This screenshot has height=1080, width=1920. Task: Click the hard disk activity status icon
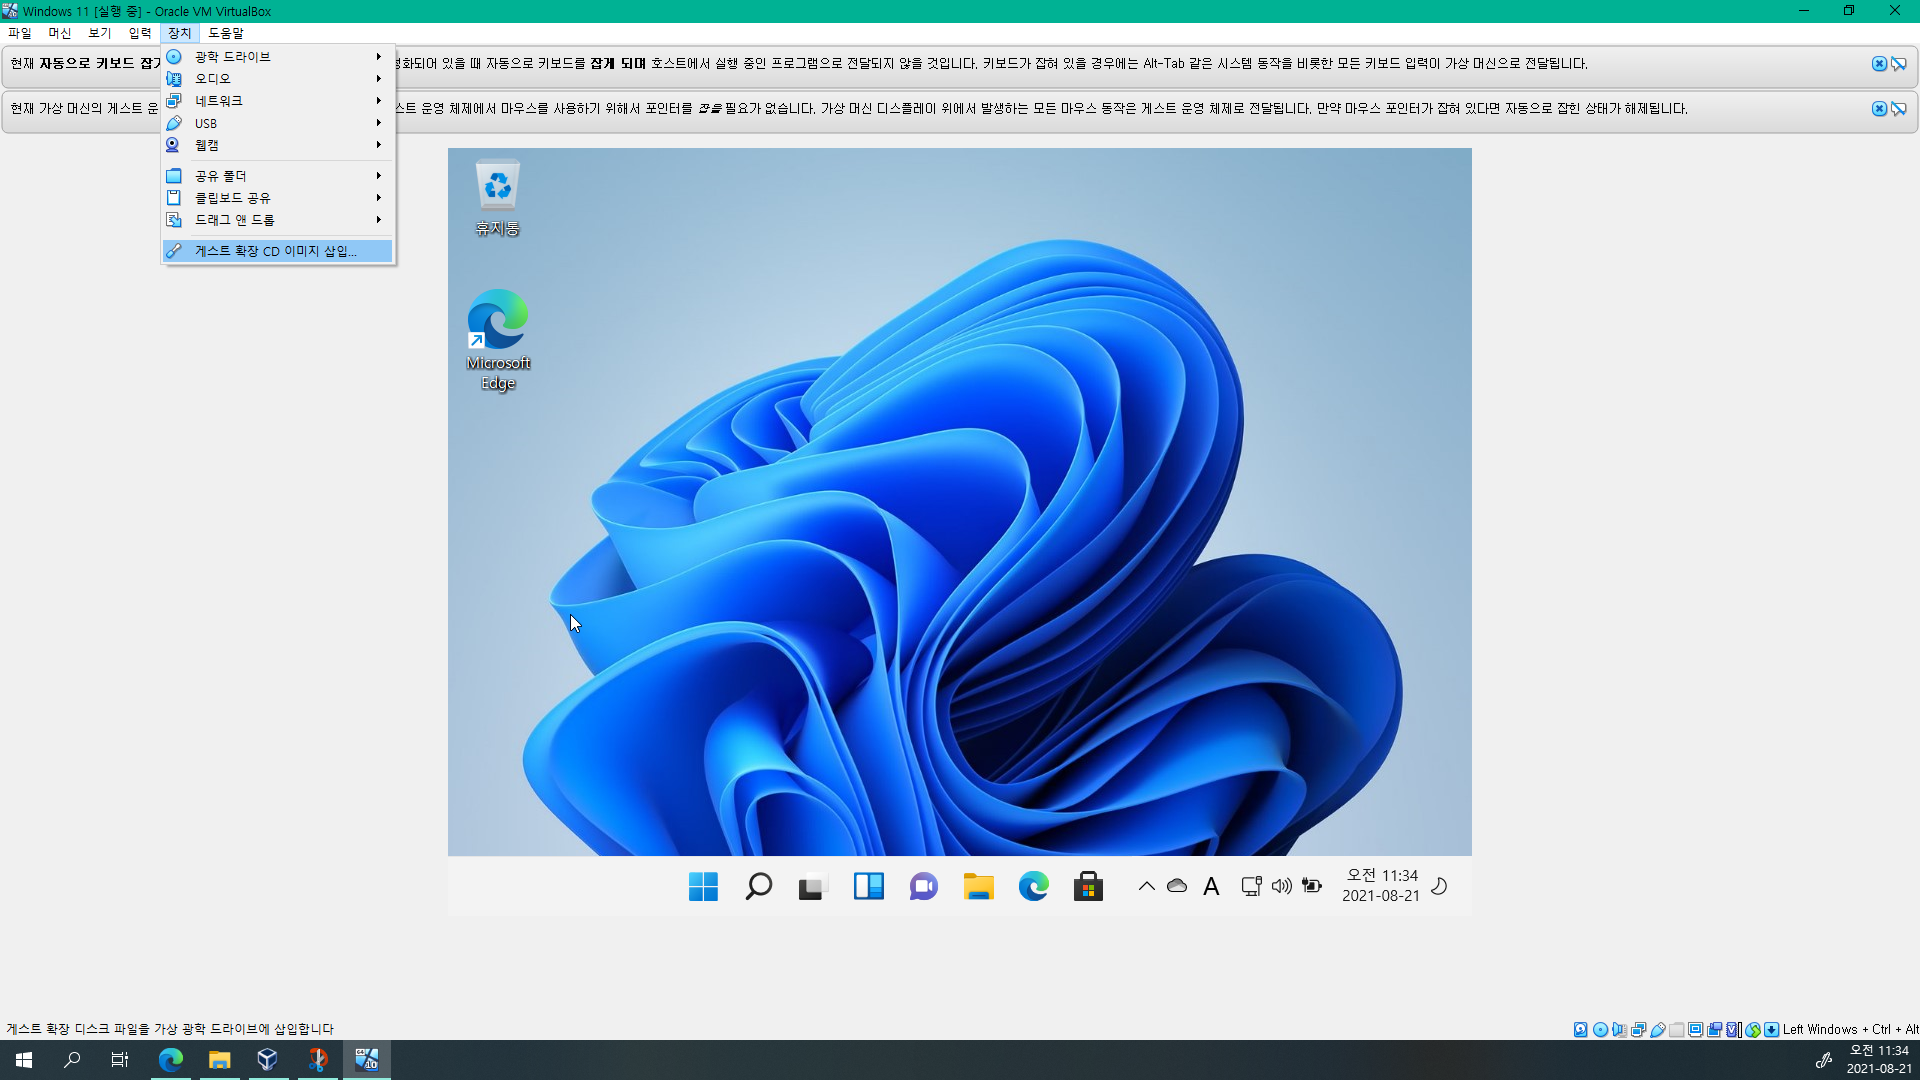1580,1029
